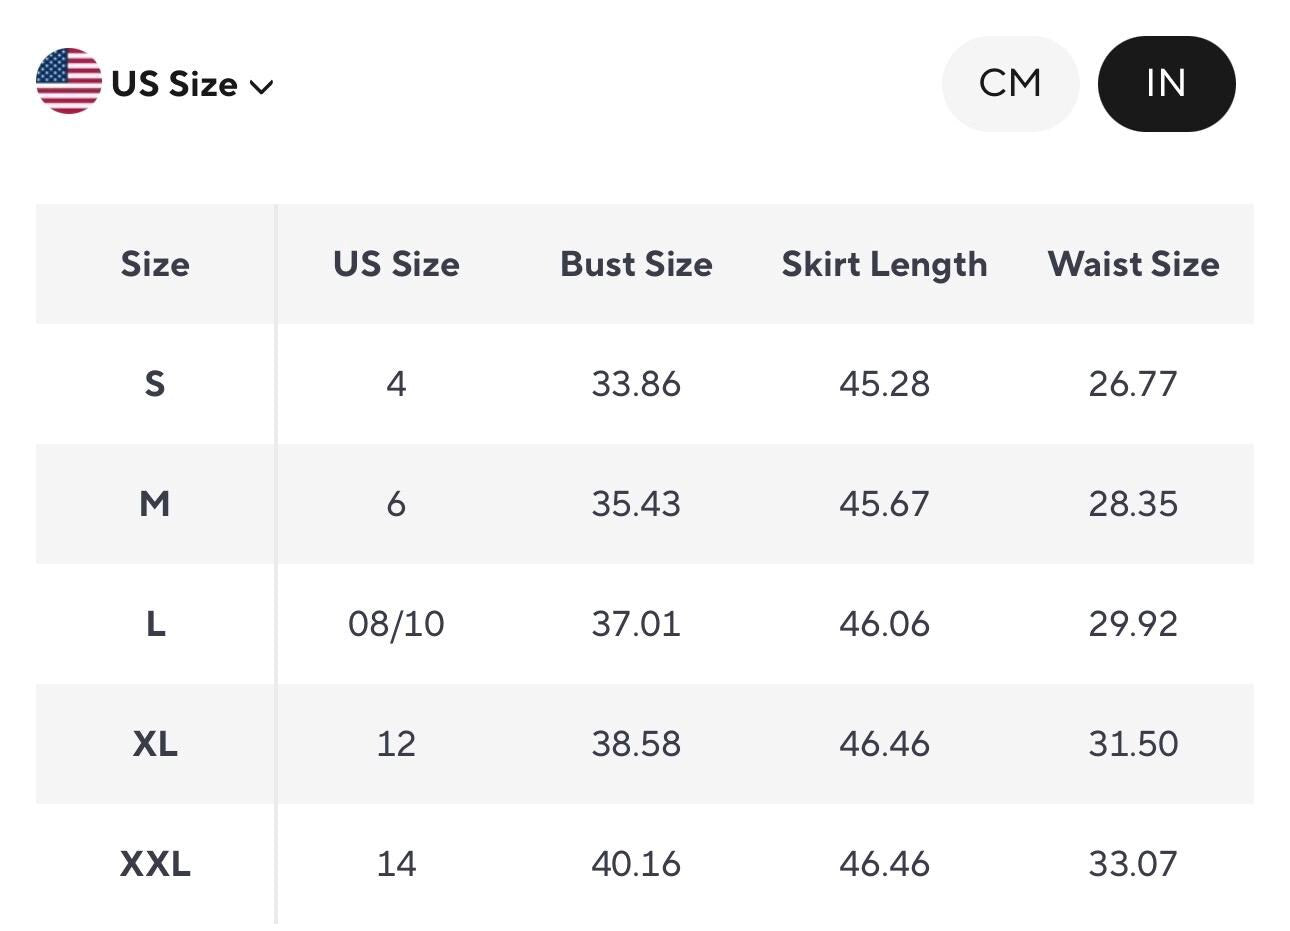Click bust value 33.86 for S
1290x931 pixels.
tap(636, 384)
